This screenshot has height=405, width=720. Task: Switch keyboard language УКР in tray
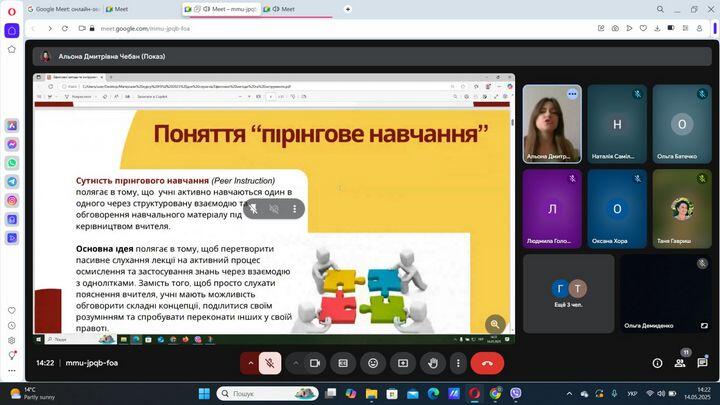pyautogui.click(x=632, y=394)
